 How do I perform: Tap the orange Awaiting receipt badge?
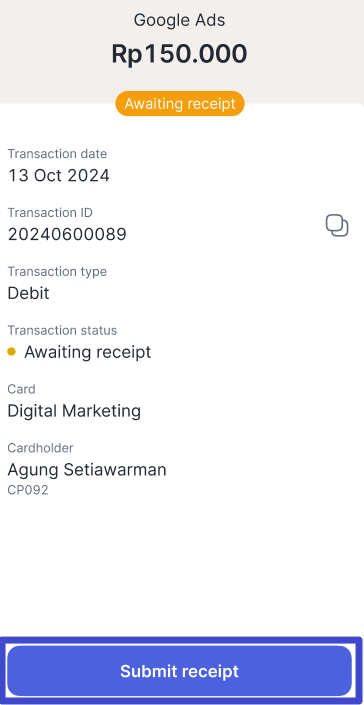[180, 103]
